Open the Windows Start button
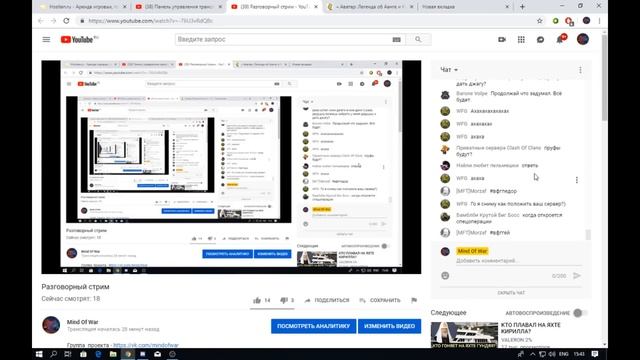The image size is (640, 360). point(39,354)
